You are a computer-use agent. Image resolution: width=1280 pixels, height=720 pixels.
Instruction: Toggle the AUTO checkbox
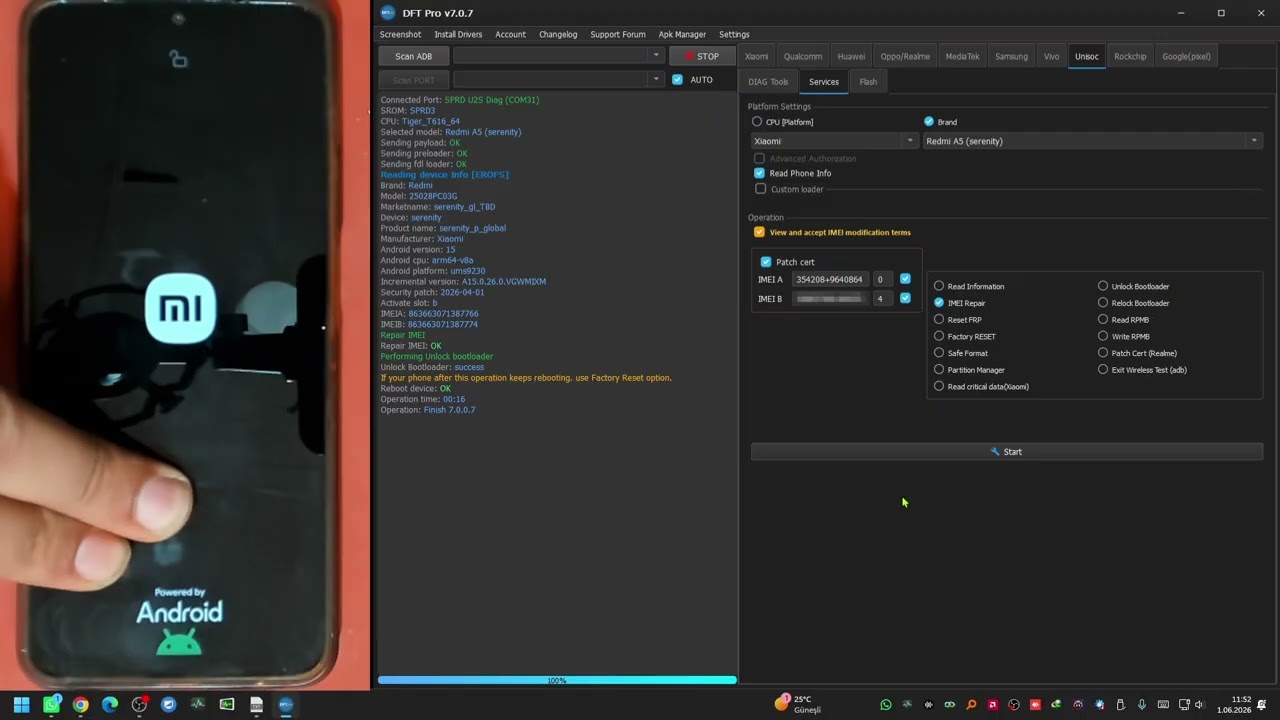pos(677,79)
